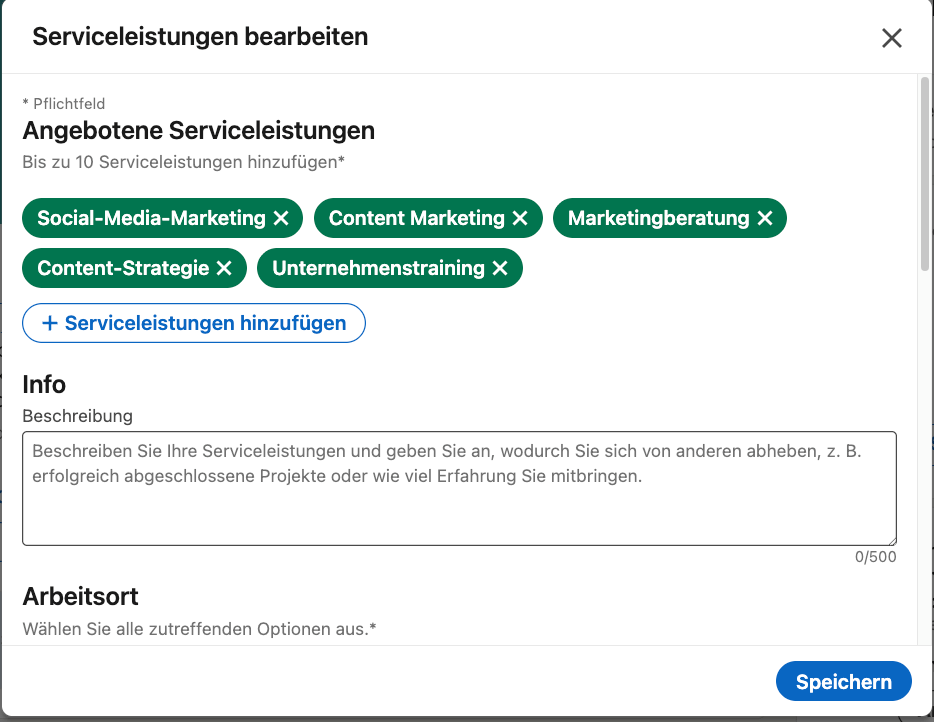Screen dimensions: 934x722
Task: Remove Social-Media-Marketing via its X icon
Action: [281, 218]
